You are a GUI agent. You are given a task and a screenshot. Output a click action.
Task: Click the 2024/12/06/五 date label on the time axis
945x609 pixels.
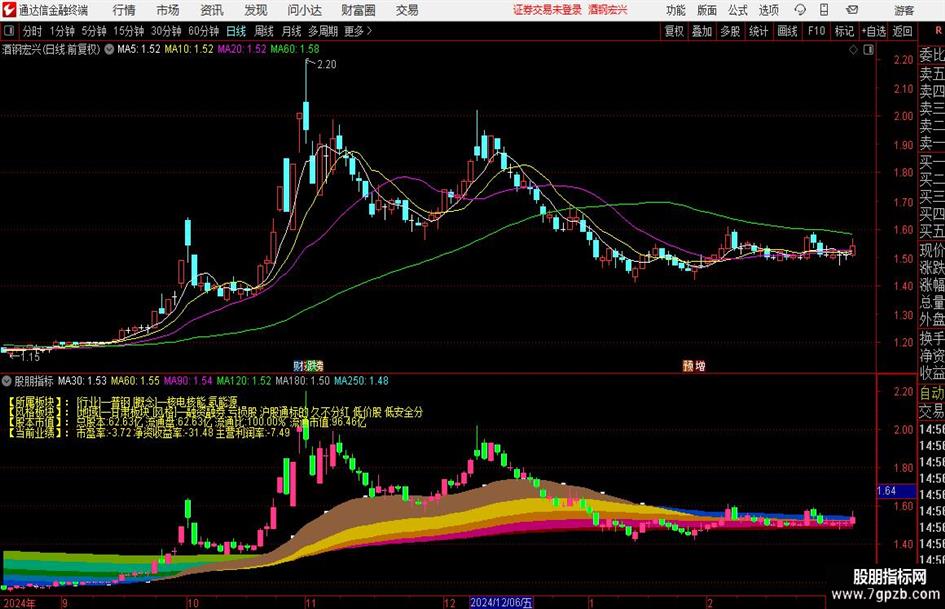coord(501,602)
